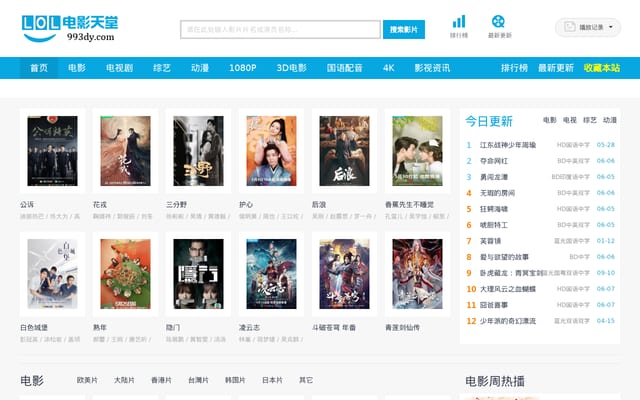The width and height of the screenshot is (640, 400).
Task: Filter 电影 section by 日本片
Action: point(272,380)
